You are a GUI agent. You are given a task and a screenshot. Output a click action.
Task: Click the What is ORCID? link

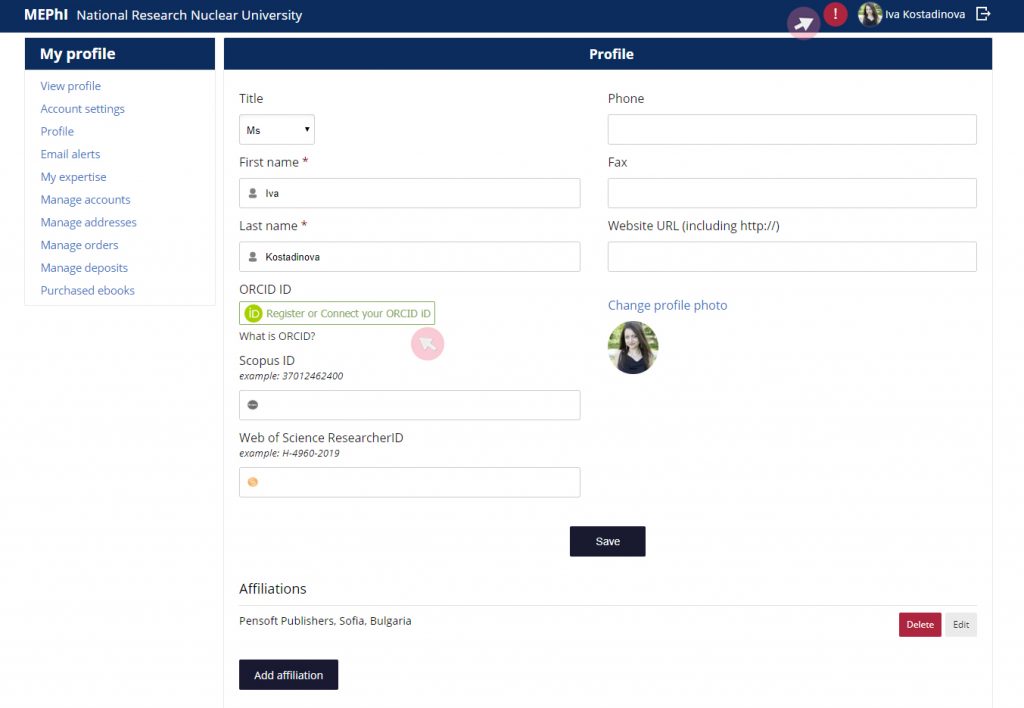(x=277, y=337)
